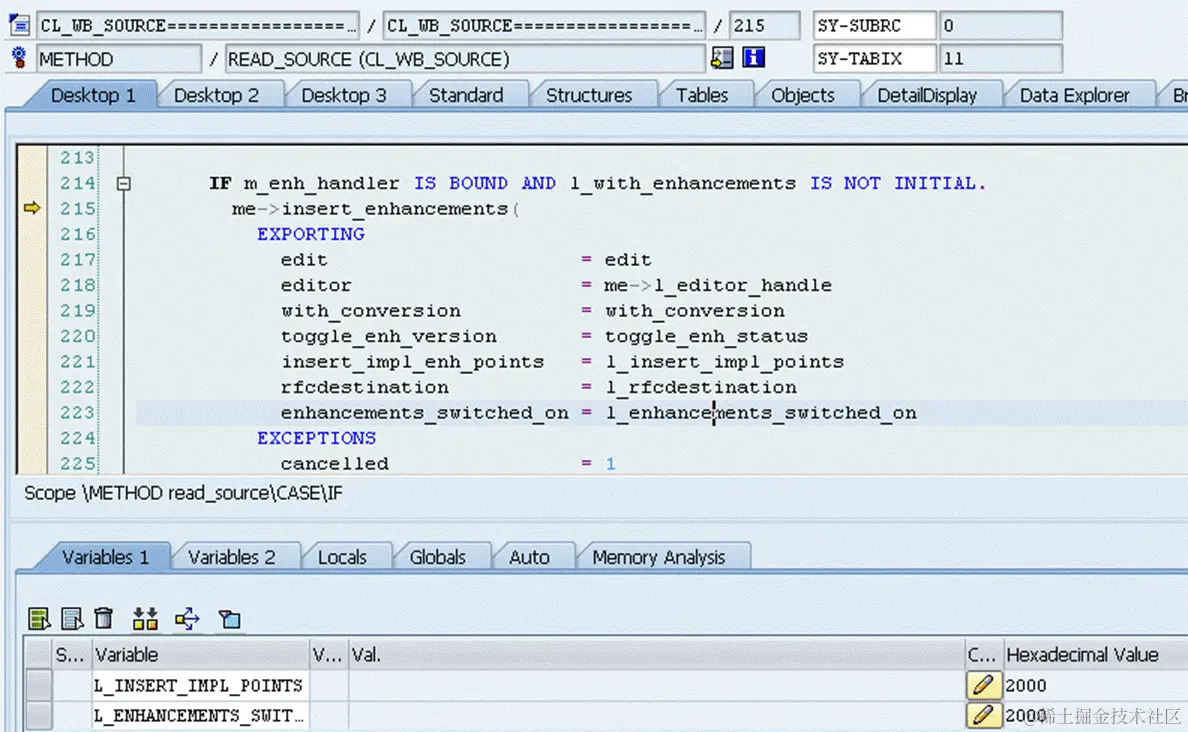Click the toggle_enh_status variable on line 220
Image resolution: width=1188 pixels, height=732 pixels.
click(706, 336)
